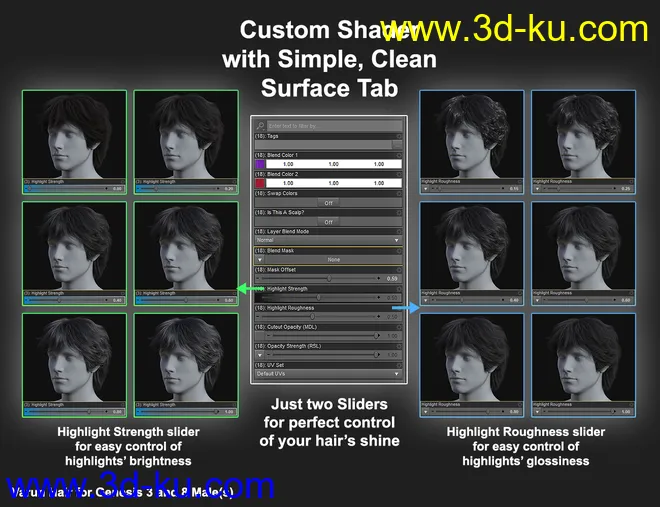The width and height of the screenshot is (660, 507).
Task: Click the Highlight Strength slider handle
Action: [x=319, y=297]
